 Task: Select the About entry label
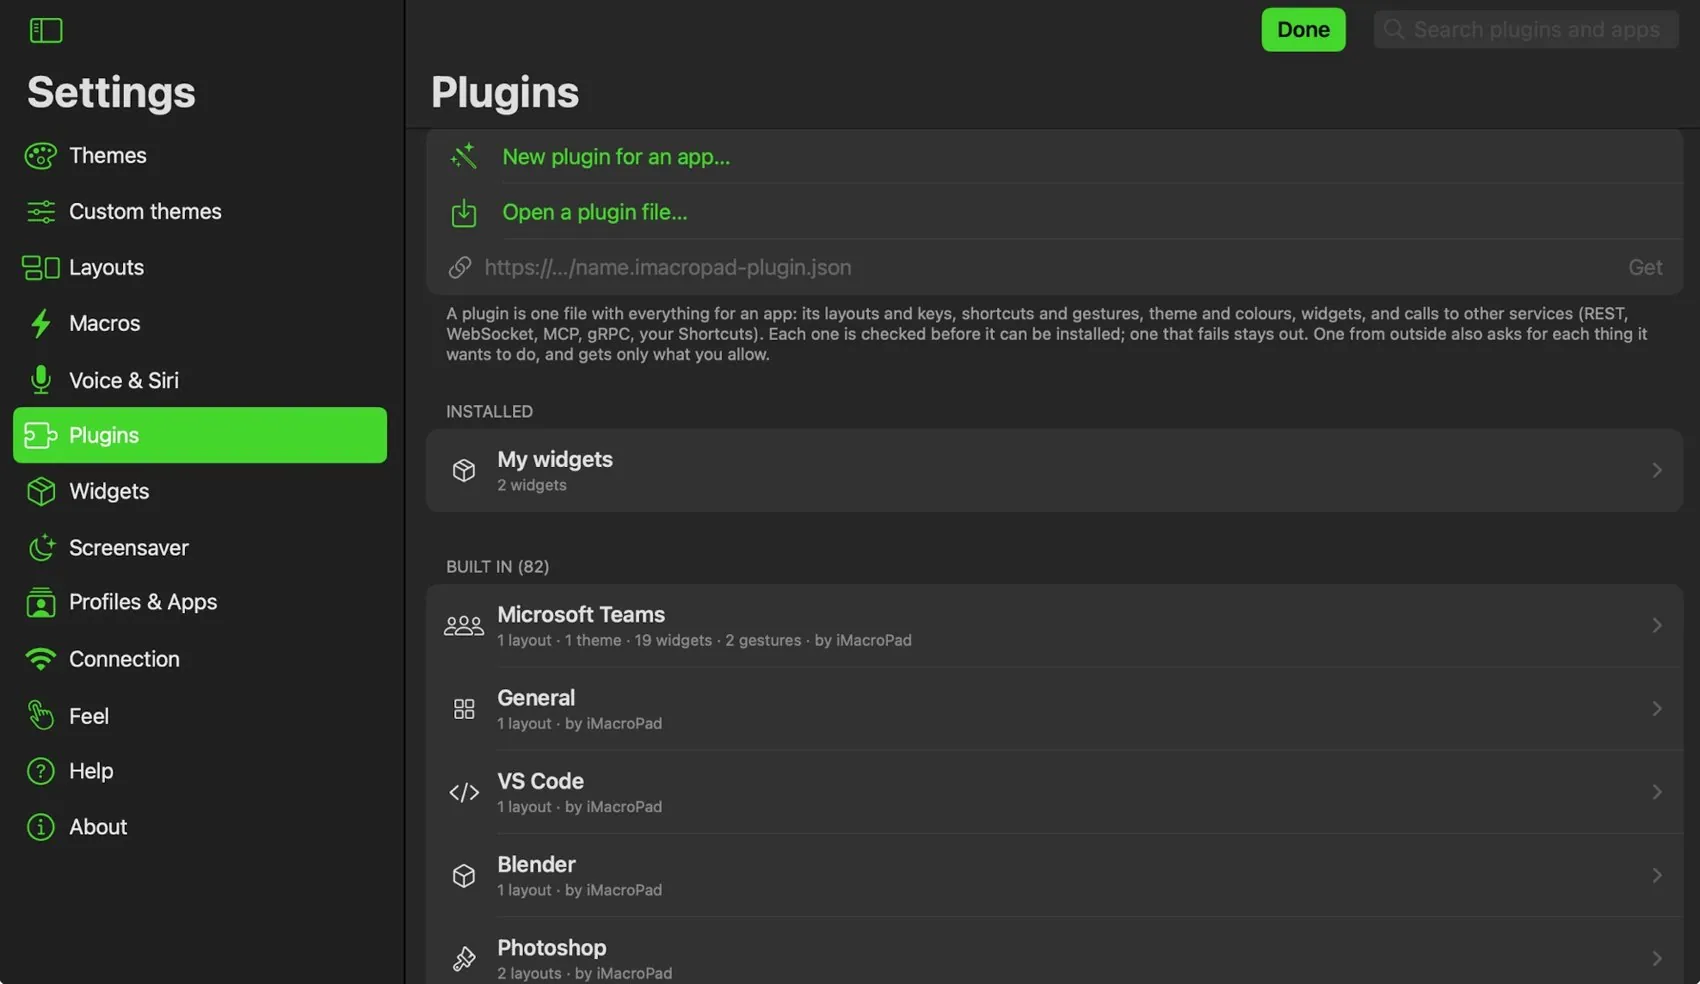click(x=98, y=827)
